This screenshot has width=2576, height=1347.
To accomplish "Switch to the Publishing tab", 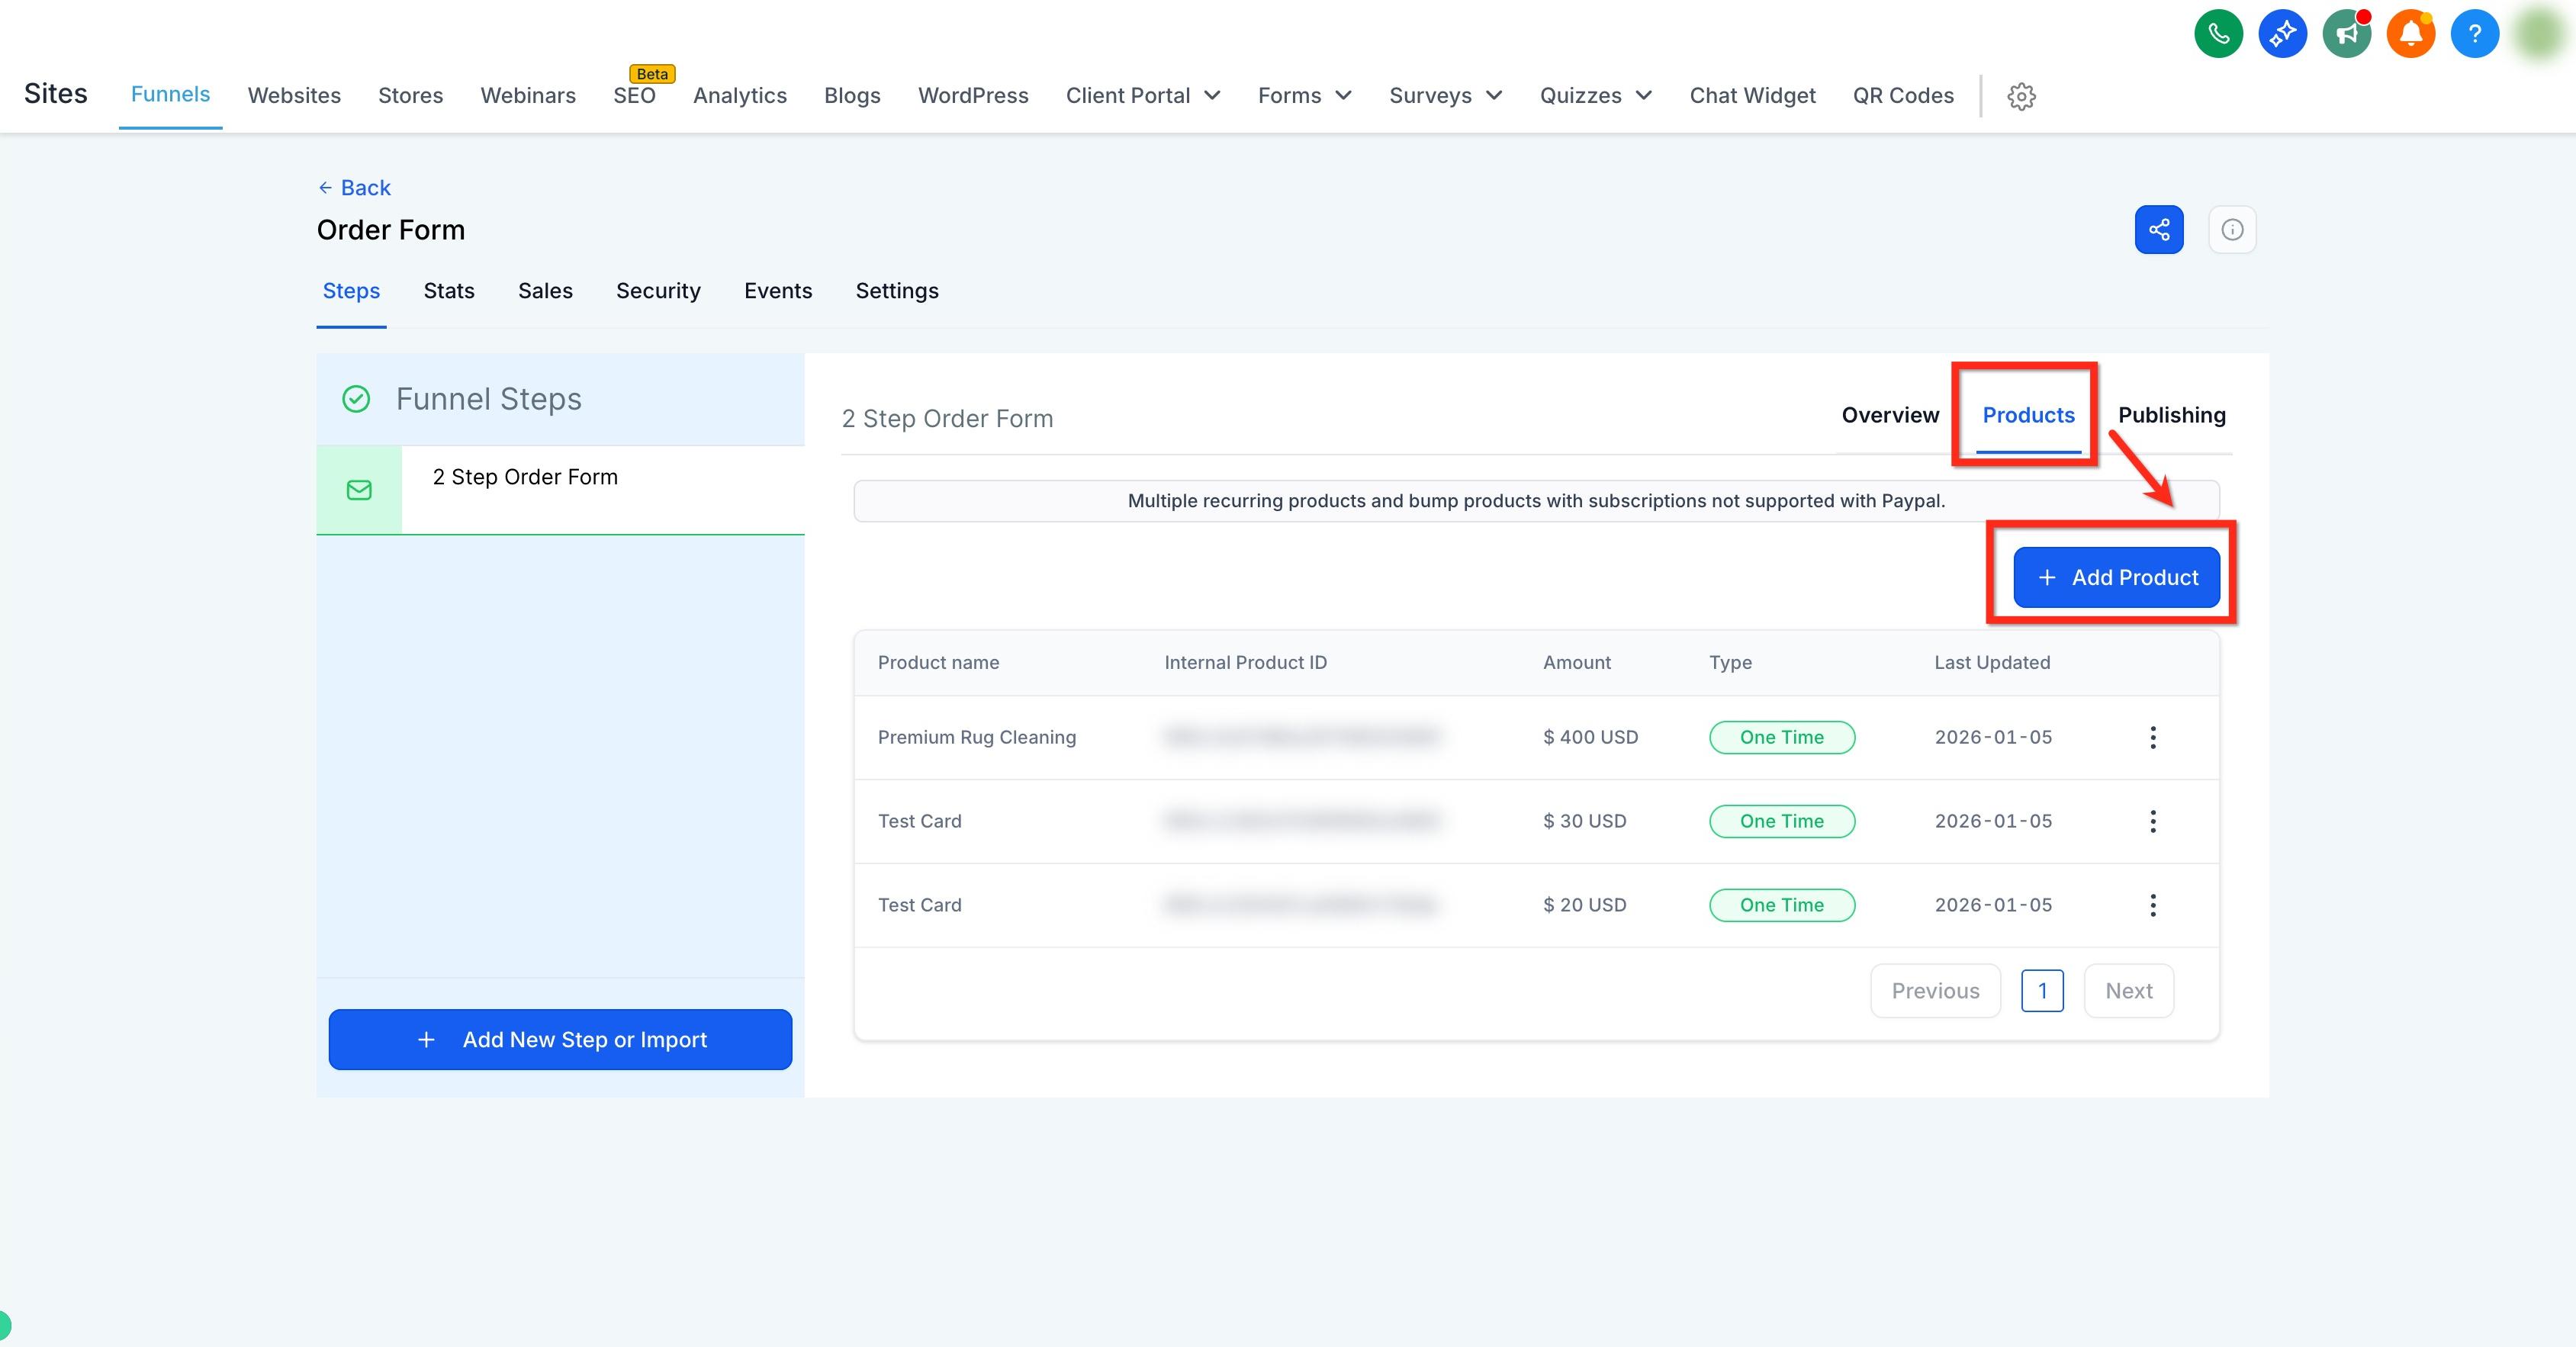I will pos(2171,415).
